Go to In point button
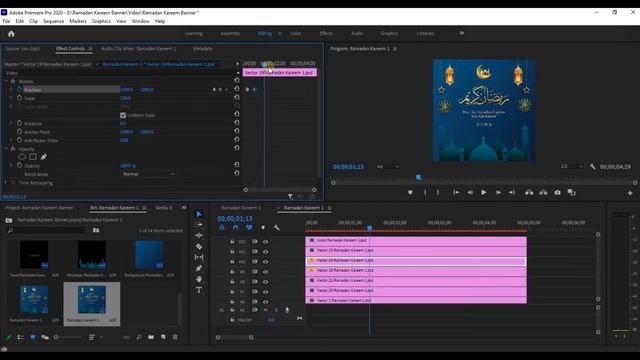The image size is (640, 360). coord(456,192)
